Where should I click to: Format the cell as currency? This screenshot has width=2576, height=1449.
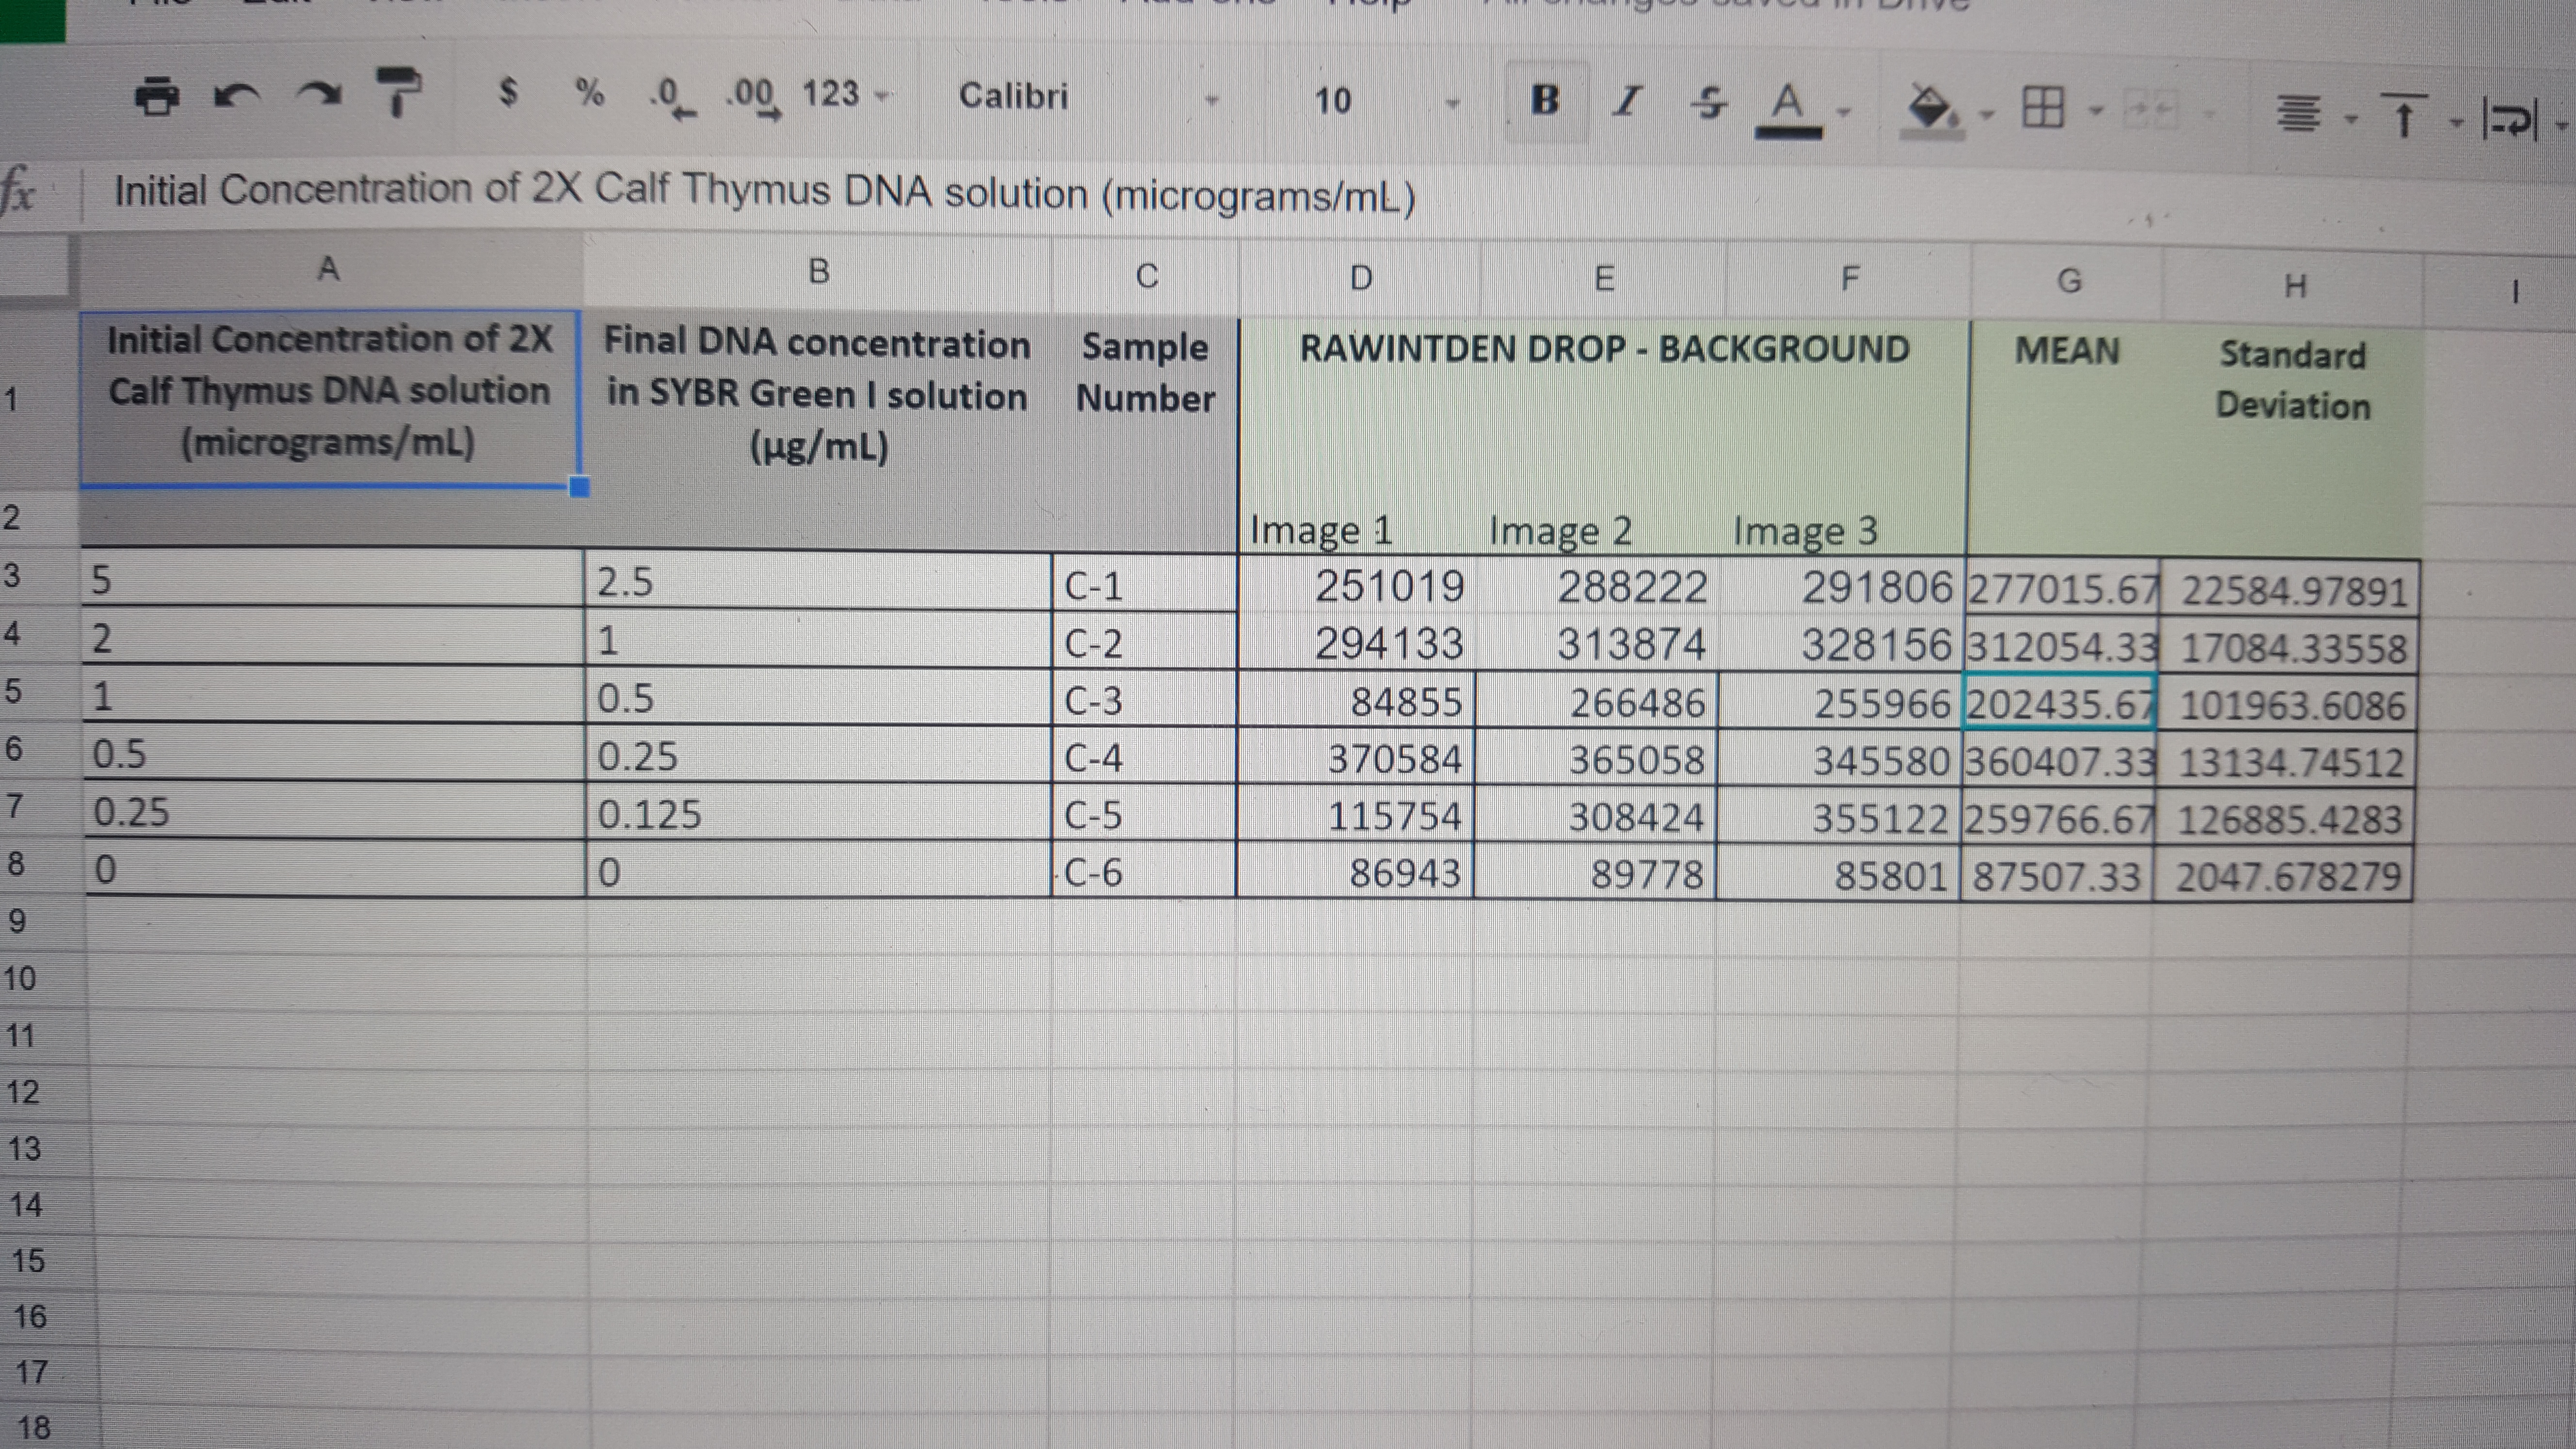click(x=508, y=93)
